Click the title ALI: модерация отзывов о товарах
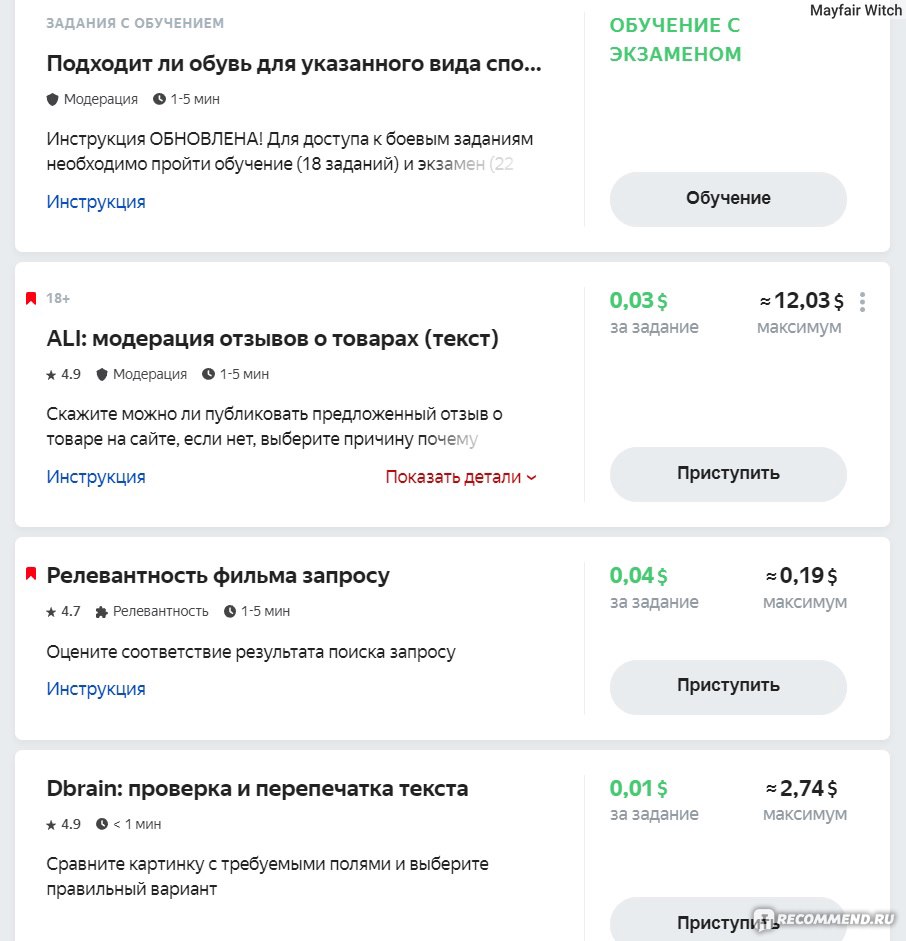Screen dimensions: 906x941 coord(272,338)
